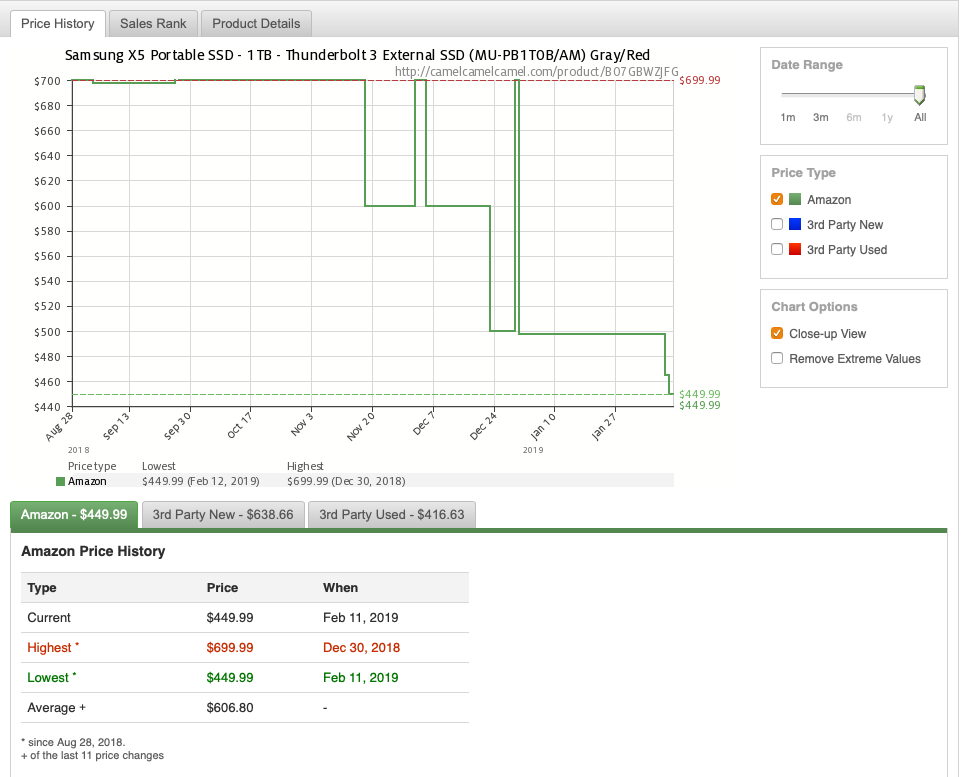The height and width of the screenshot is (777, 963).
Task: Click the Price Type panel heading
Action: pyautogui.click(x=803, y=173)
